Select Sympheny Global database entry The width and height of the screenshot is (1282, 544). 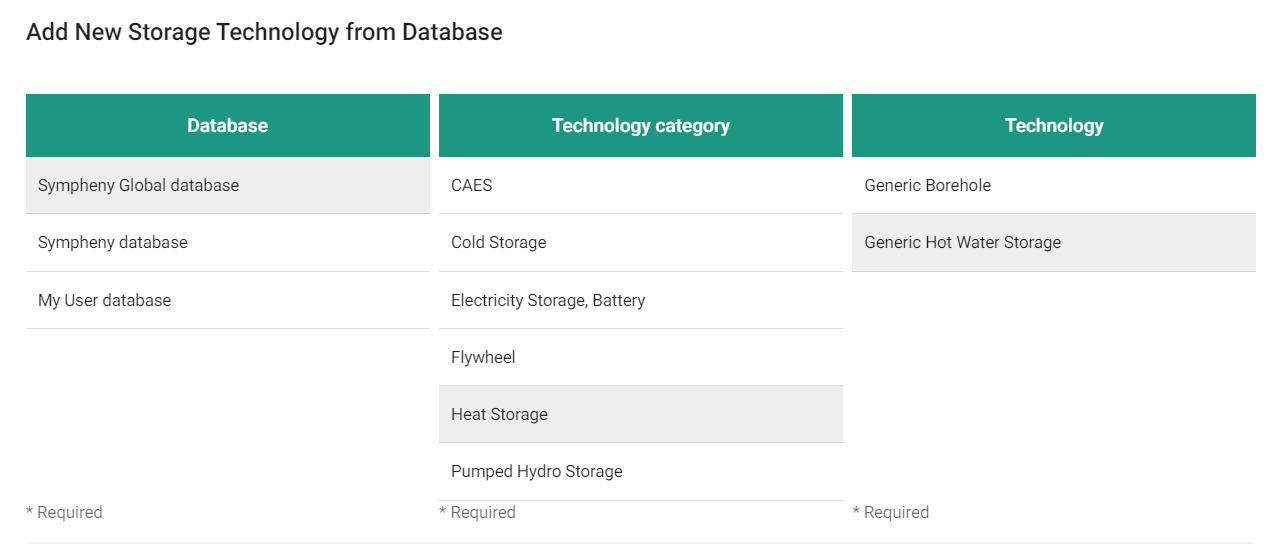[x=138, y=185]
